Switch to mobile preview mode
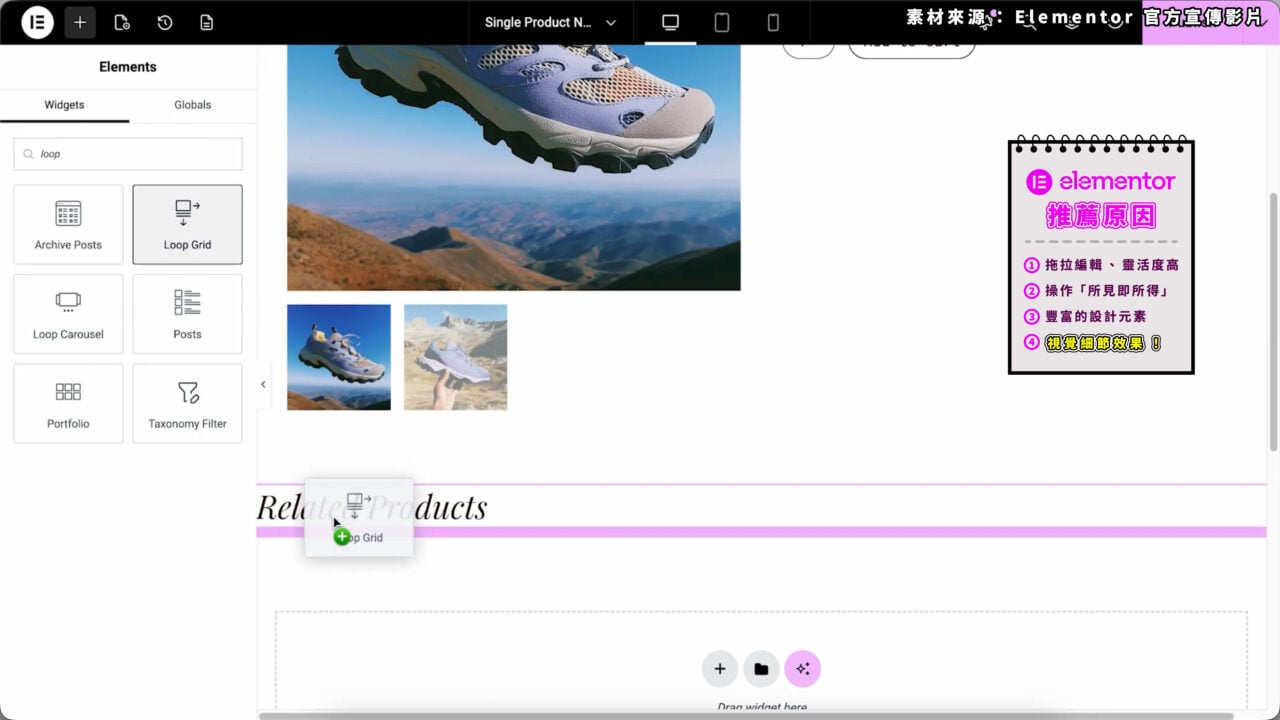The height and width of the screenshot is (720, 1280). [773, 22]
